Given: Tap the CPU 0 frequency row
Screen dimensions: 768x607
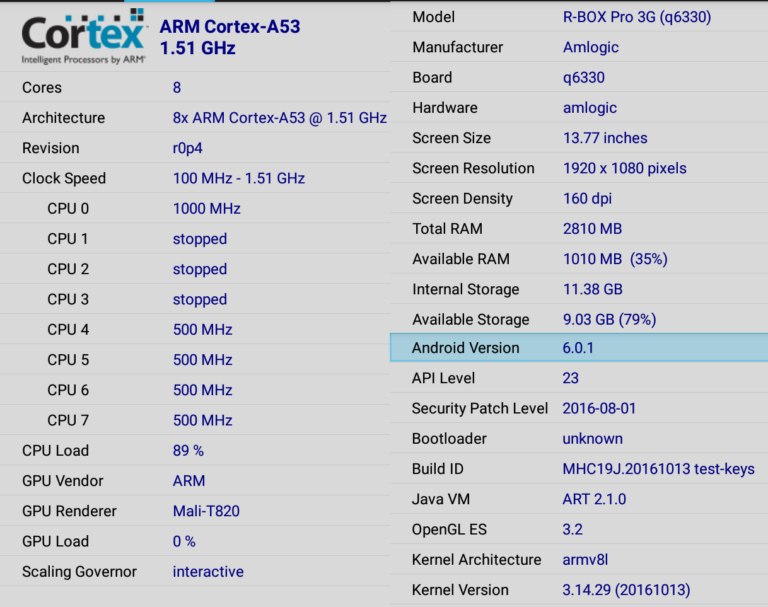Looking at the screenshot, I should [x=195, y=209].
